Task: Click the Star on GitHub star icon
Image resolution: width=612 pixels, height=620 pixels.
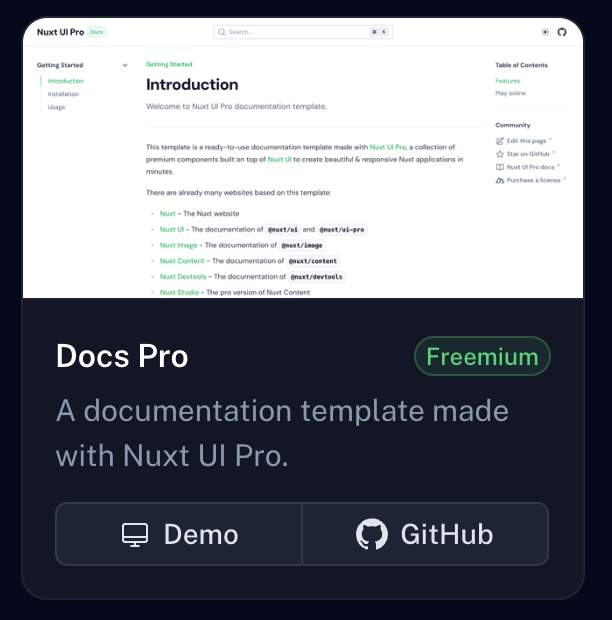Action: [x=500, y=154]
